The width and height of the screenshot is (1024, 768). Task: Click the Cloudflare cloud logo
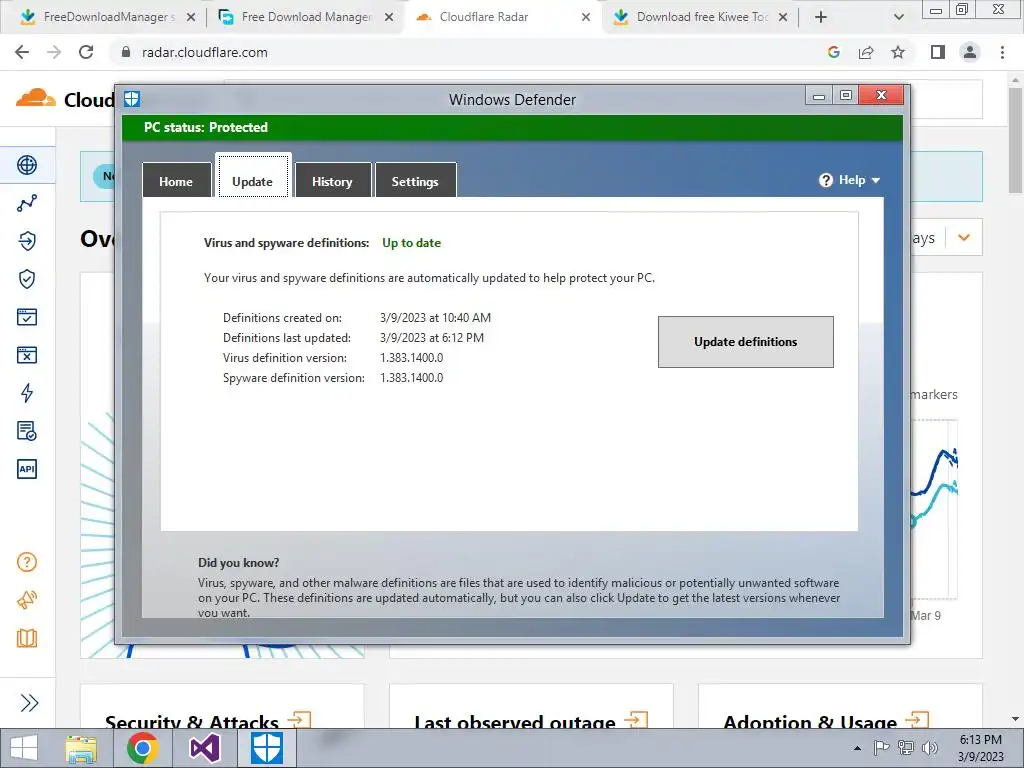point(35,98)
